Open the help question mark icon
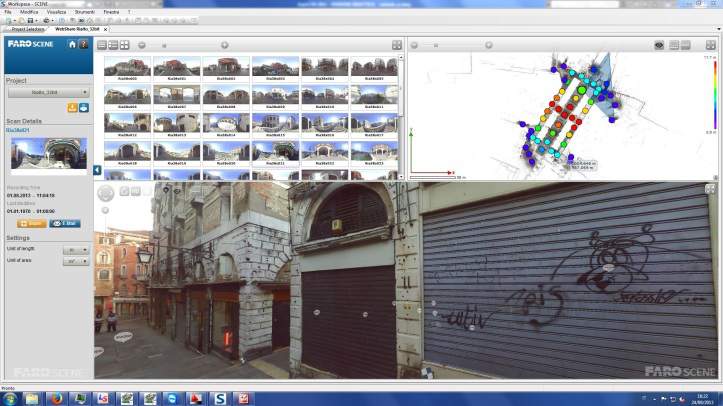 click(83, 44)
